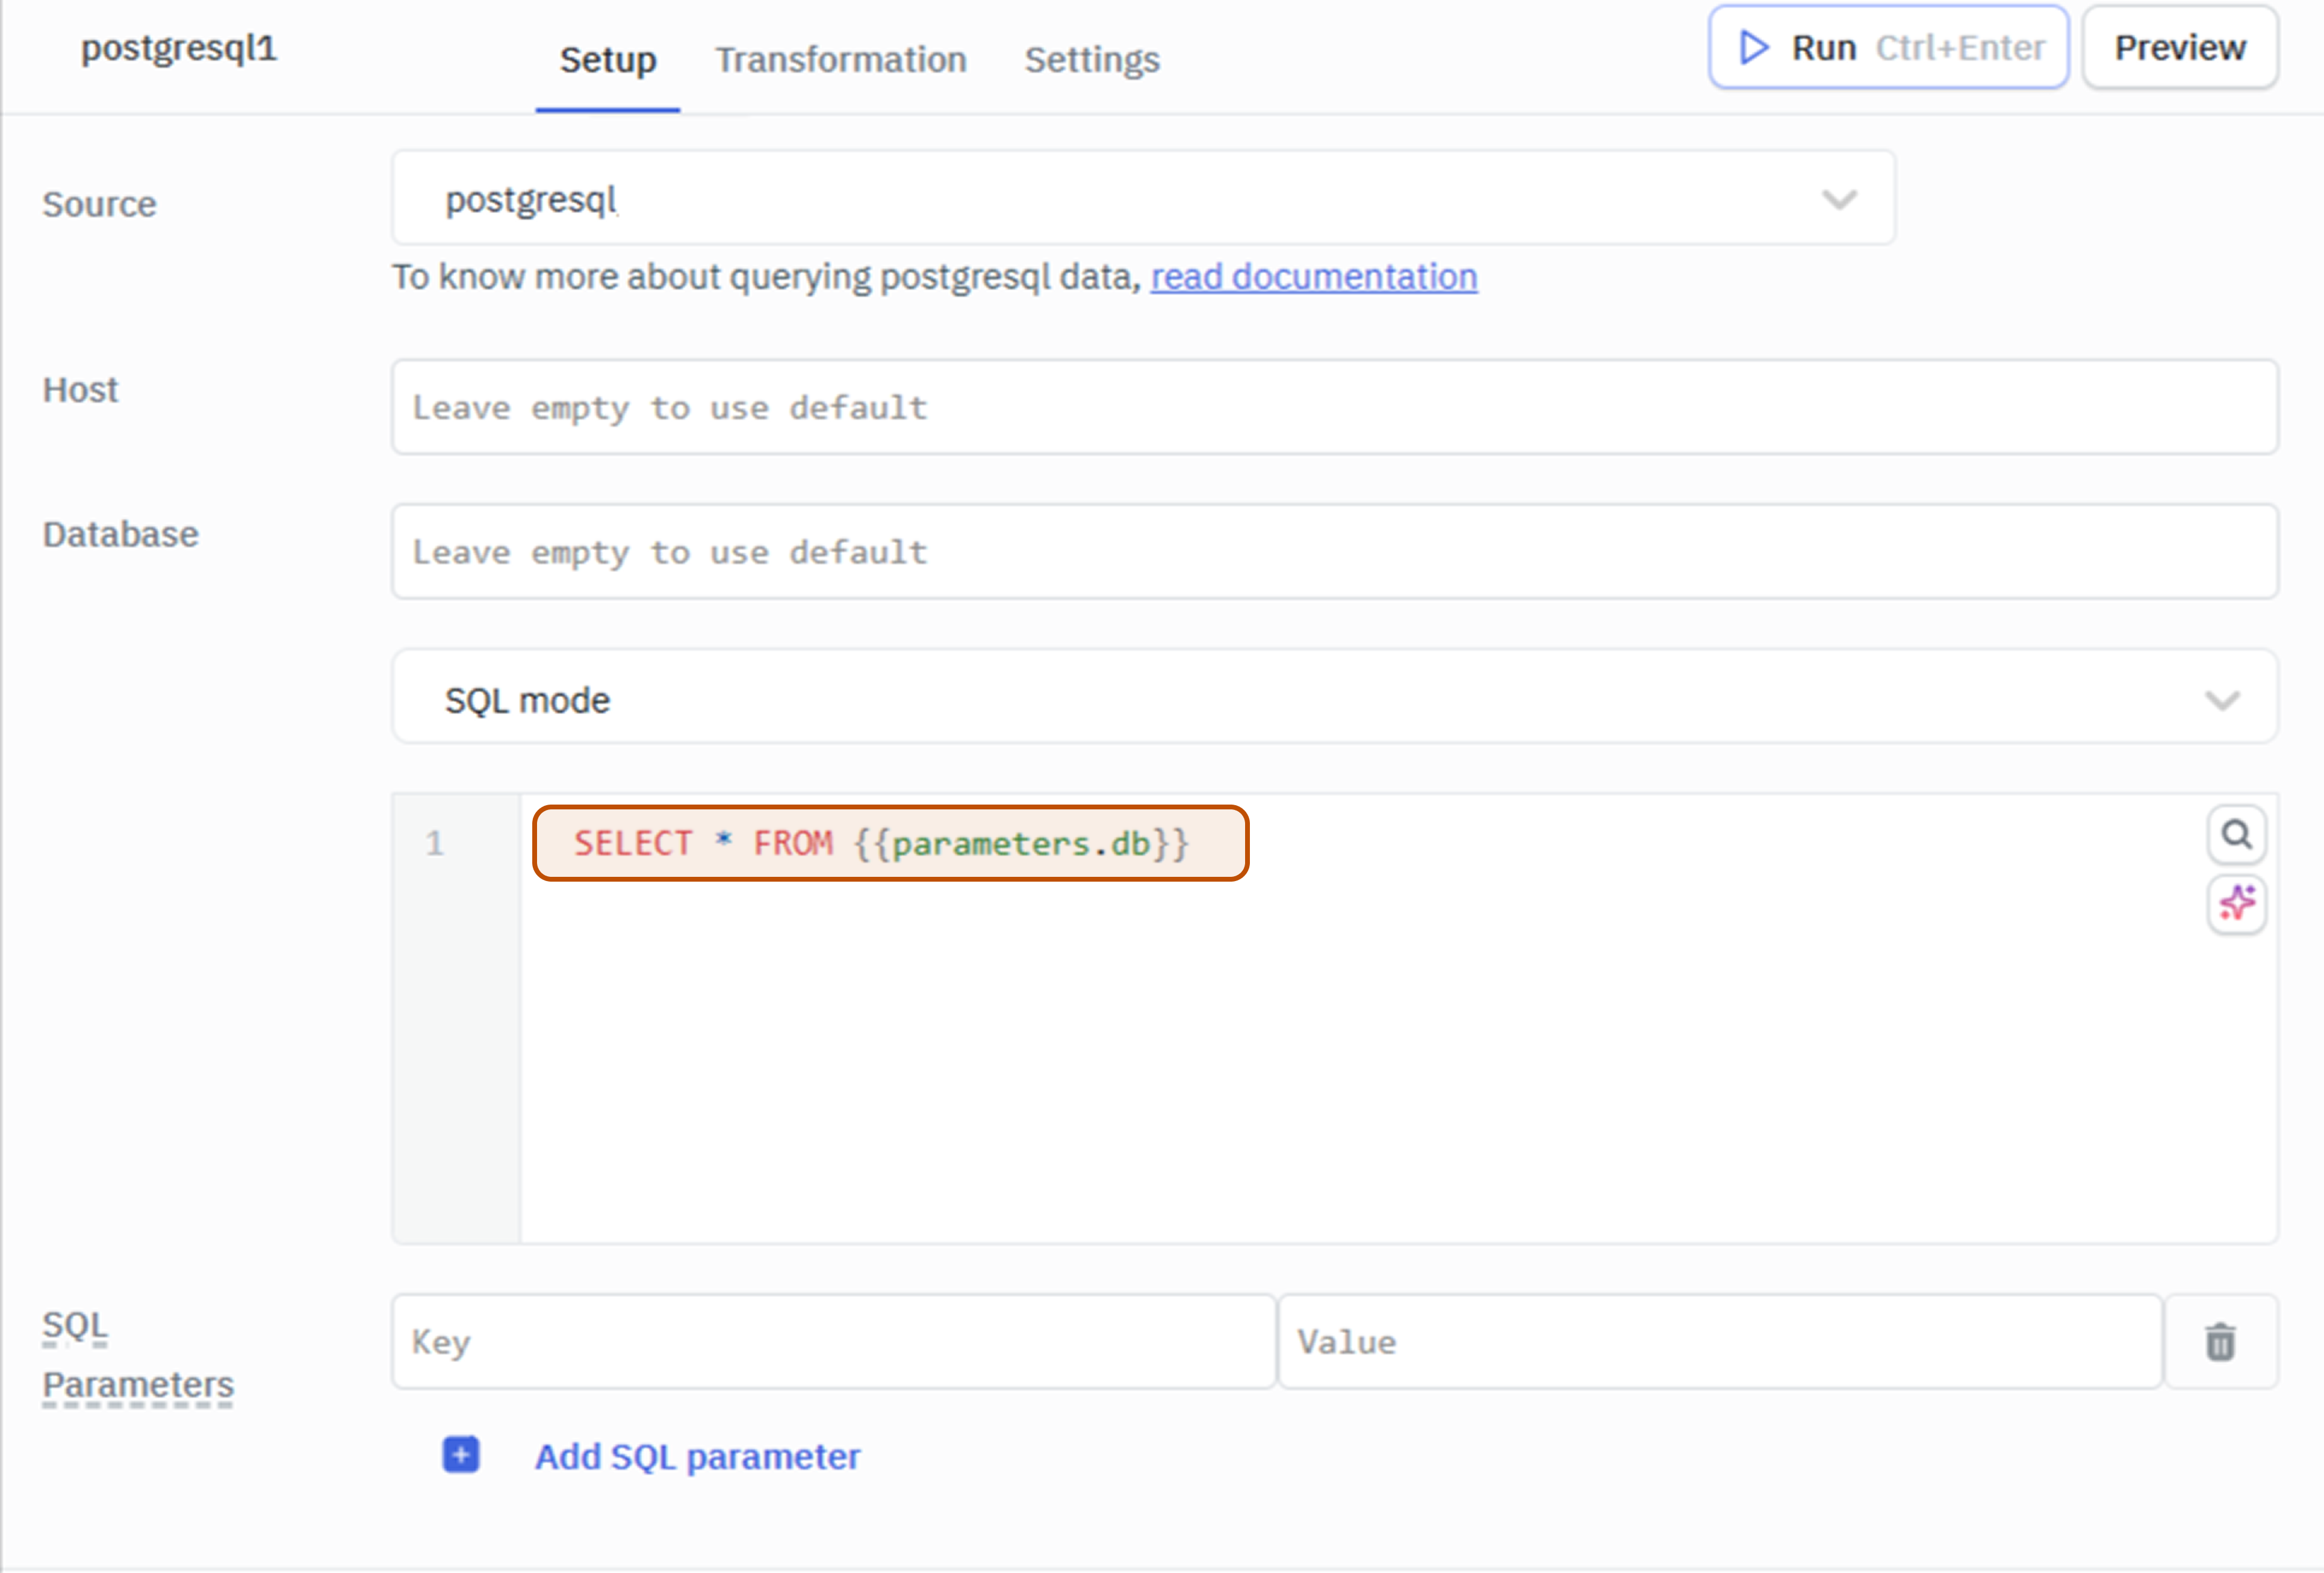Click the postgresql1 query name
Image resolution: width=2324 pixels, height=1573 pixels.
(178, 47)
